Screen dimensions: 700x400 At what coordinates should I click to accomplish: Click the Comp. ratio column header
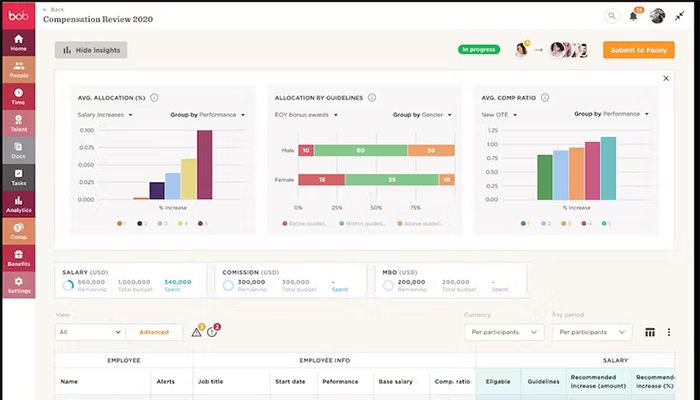coord(453,381)
